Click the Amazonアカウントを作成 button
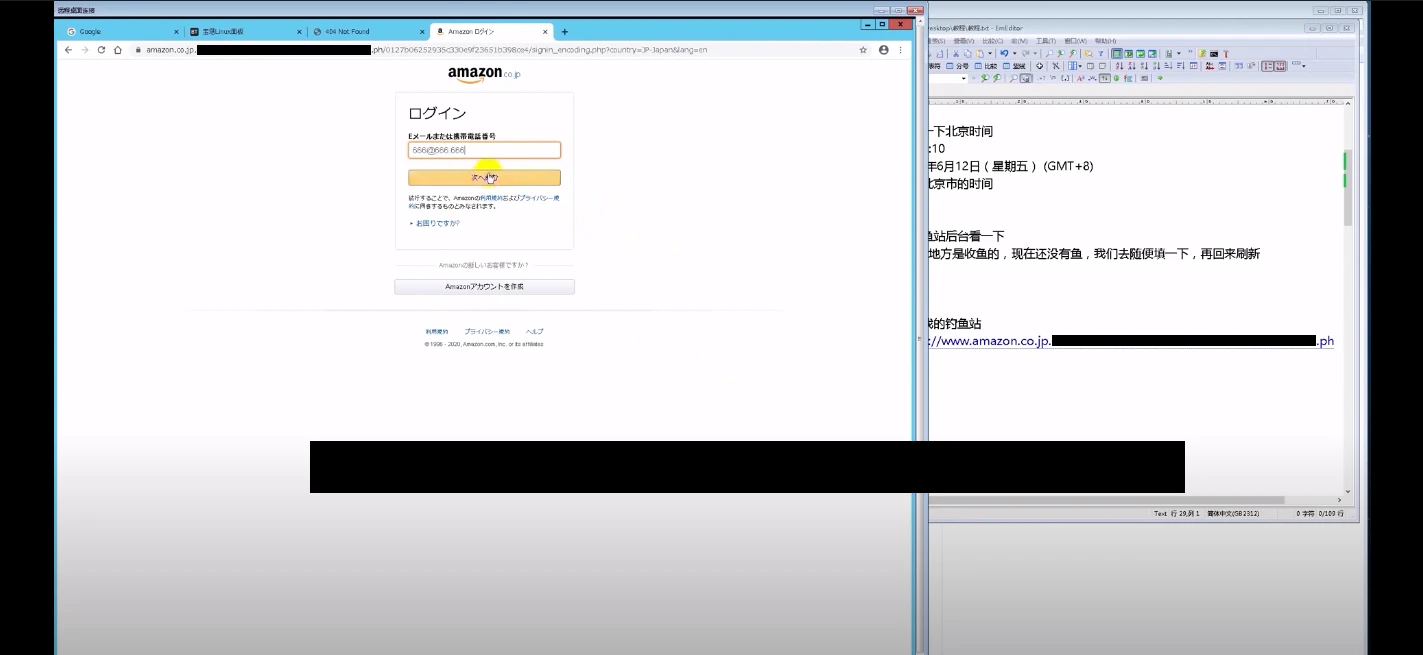 (484, 287)
